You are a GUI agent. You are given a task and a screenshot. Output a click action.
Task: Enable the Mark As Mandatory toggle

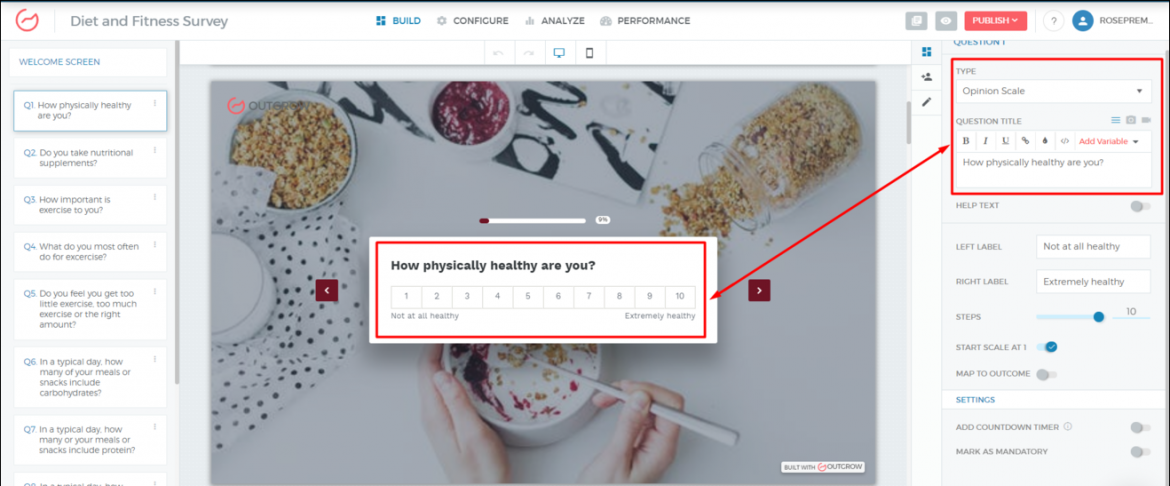(x=1140, y=452)
